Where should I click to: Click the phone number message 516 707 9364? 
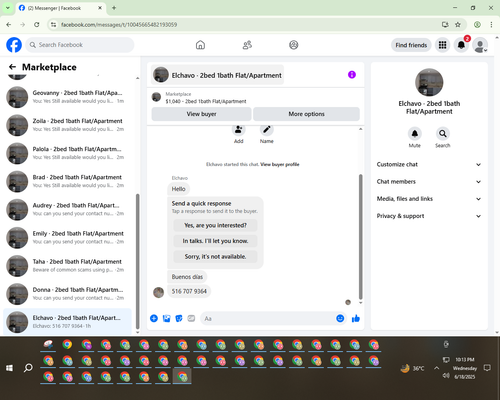189,291
